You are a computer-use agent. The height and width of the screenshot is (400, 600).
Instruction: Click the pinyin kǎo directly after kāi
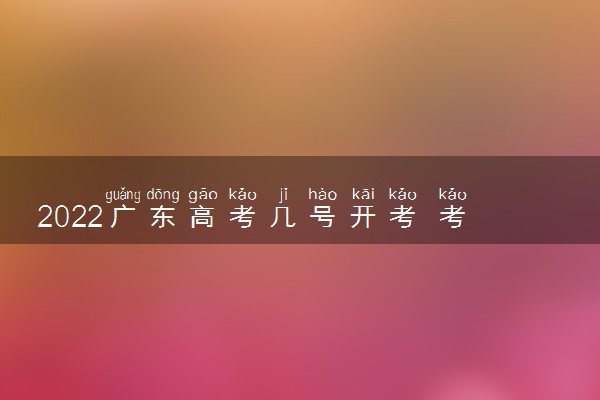pyautogui.click(x=403, y=194)
